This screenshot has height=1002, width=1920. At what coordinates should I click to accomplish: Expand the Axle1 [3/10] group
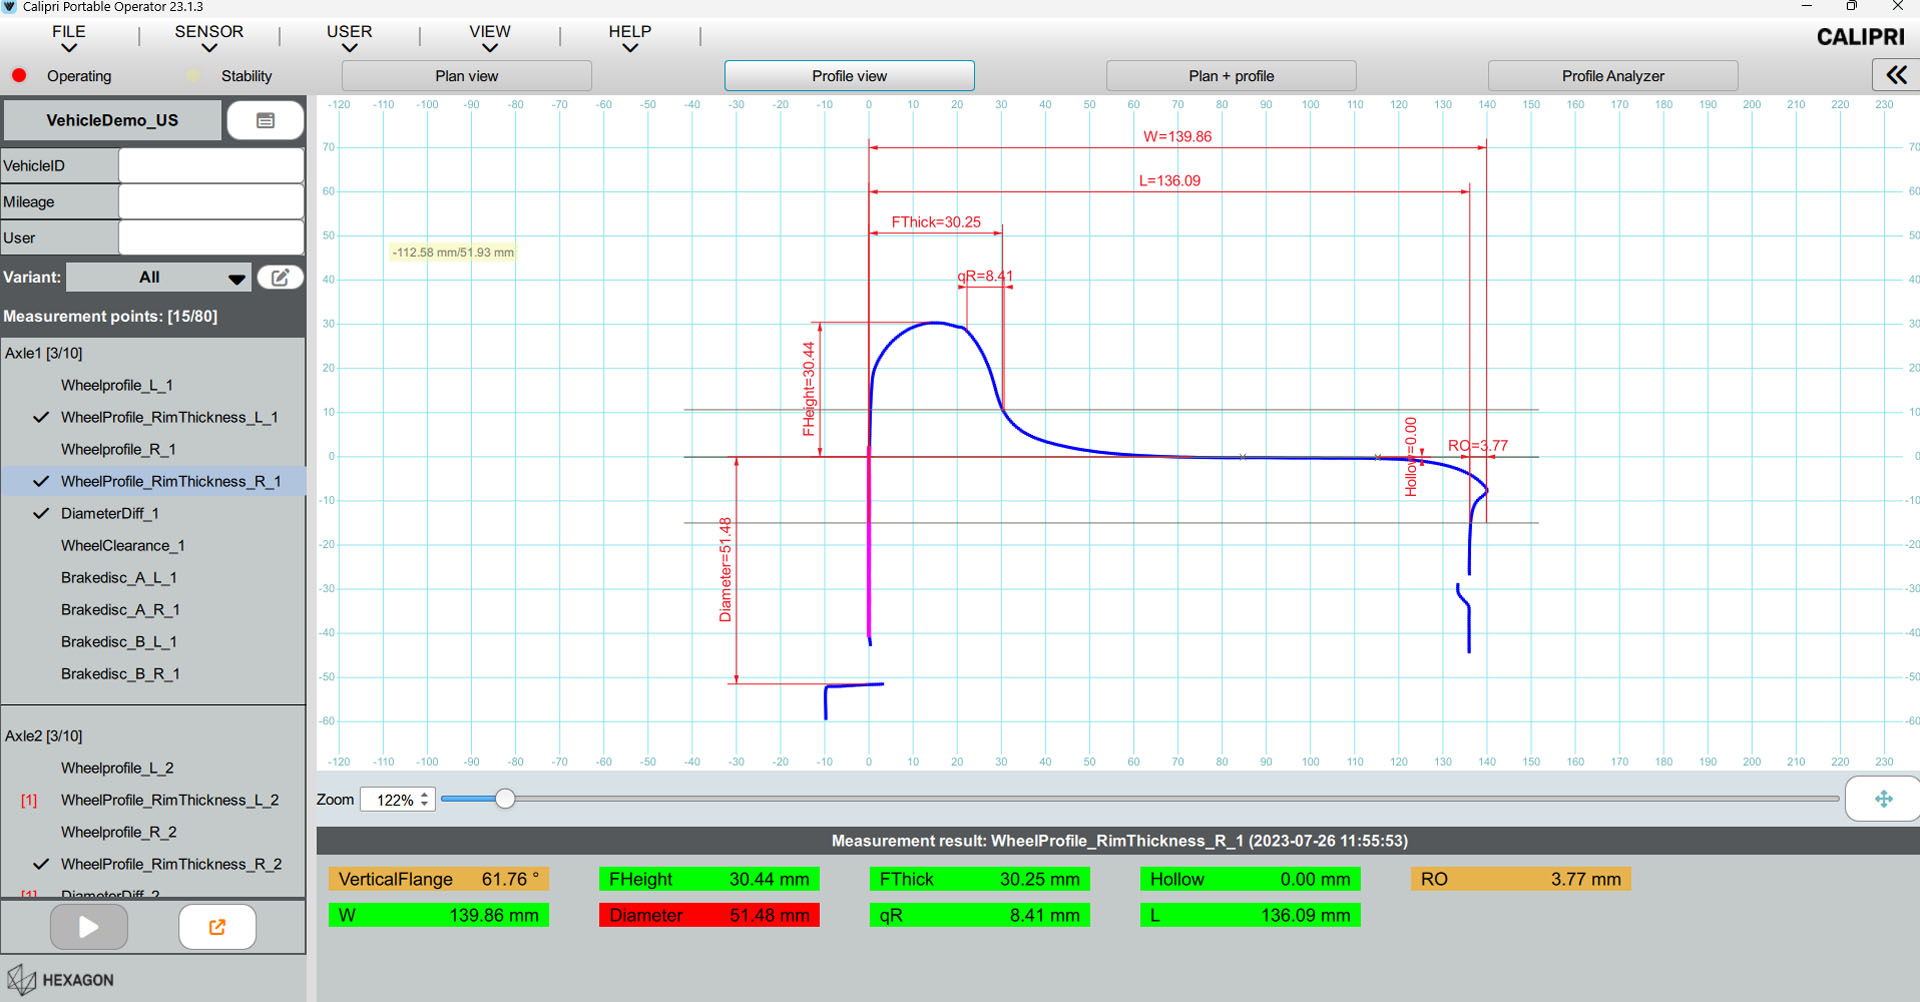click(44, 353)
